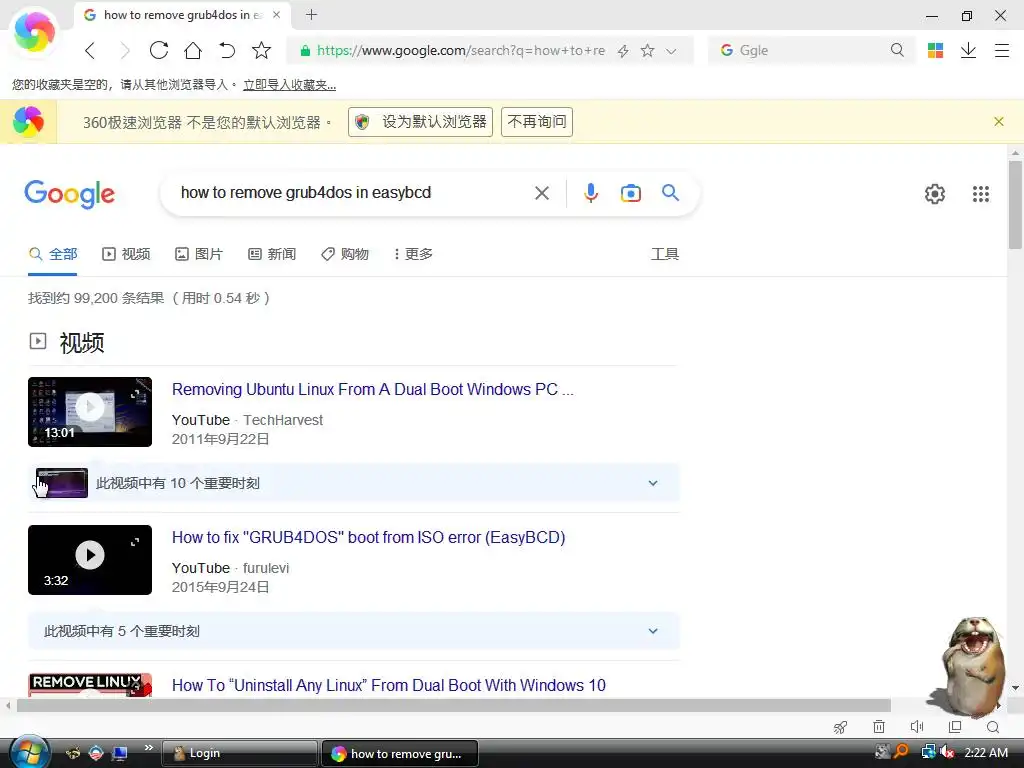Open 'Removing Ubuntu Linux From A Dual Boot' link
Viewport: 1024px width, 768px height.
pos(372,389)
